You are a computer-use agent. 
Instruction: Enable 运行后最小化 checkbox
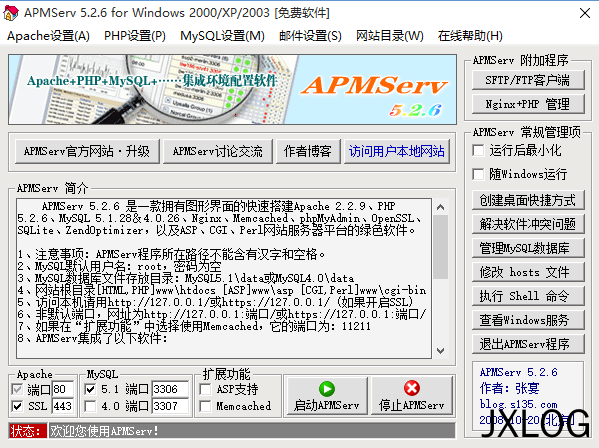click(478, 150)
